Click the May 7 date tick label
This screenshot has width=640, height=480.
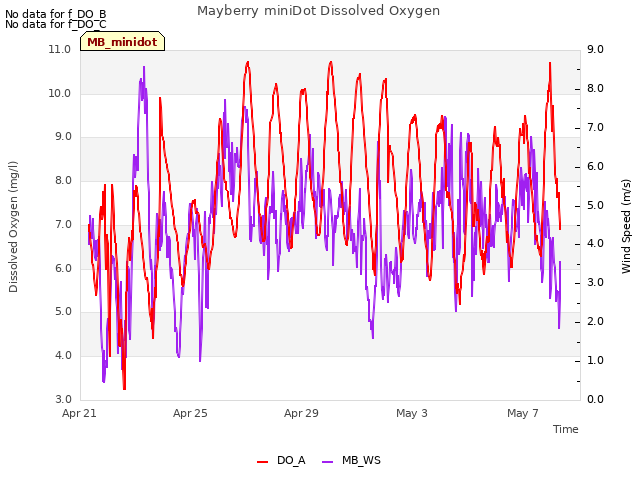(523, 413)
